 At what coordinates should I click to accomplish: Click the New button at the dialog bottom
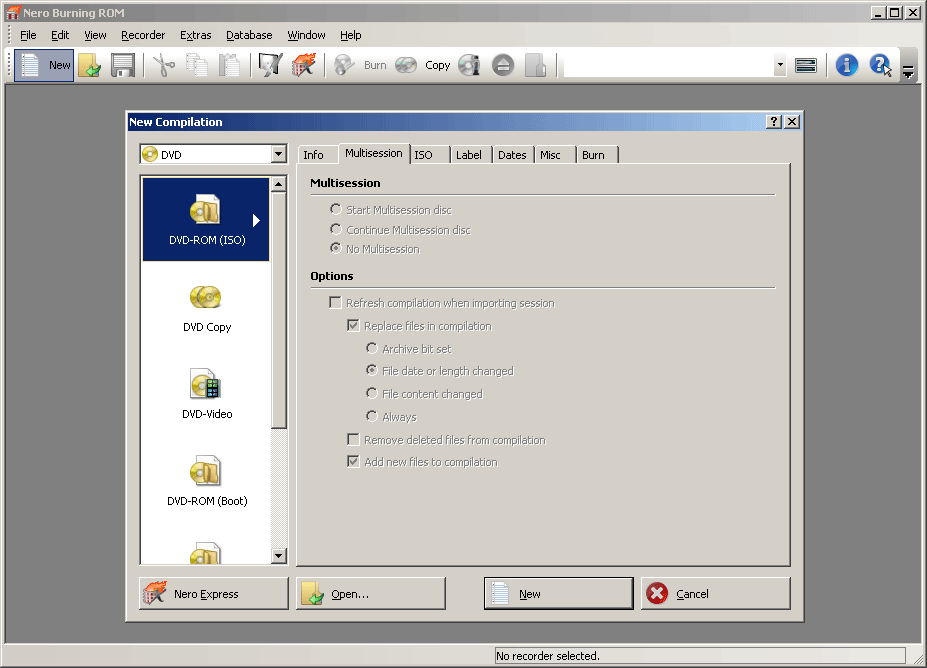(x=559, y=594)
